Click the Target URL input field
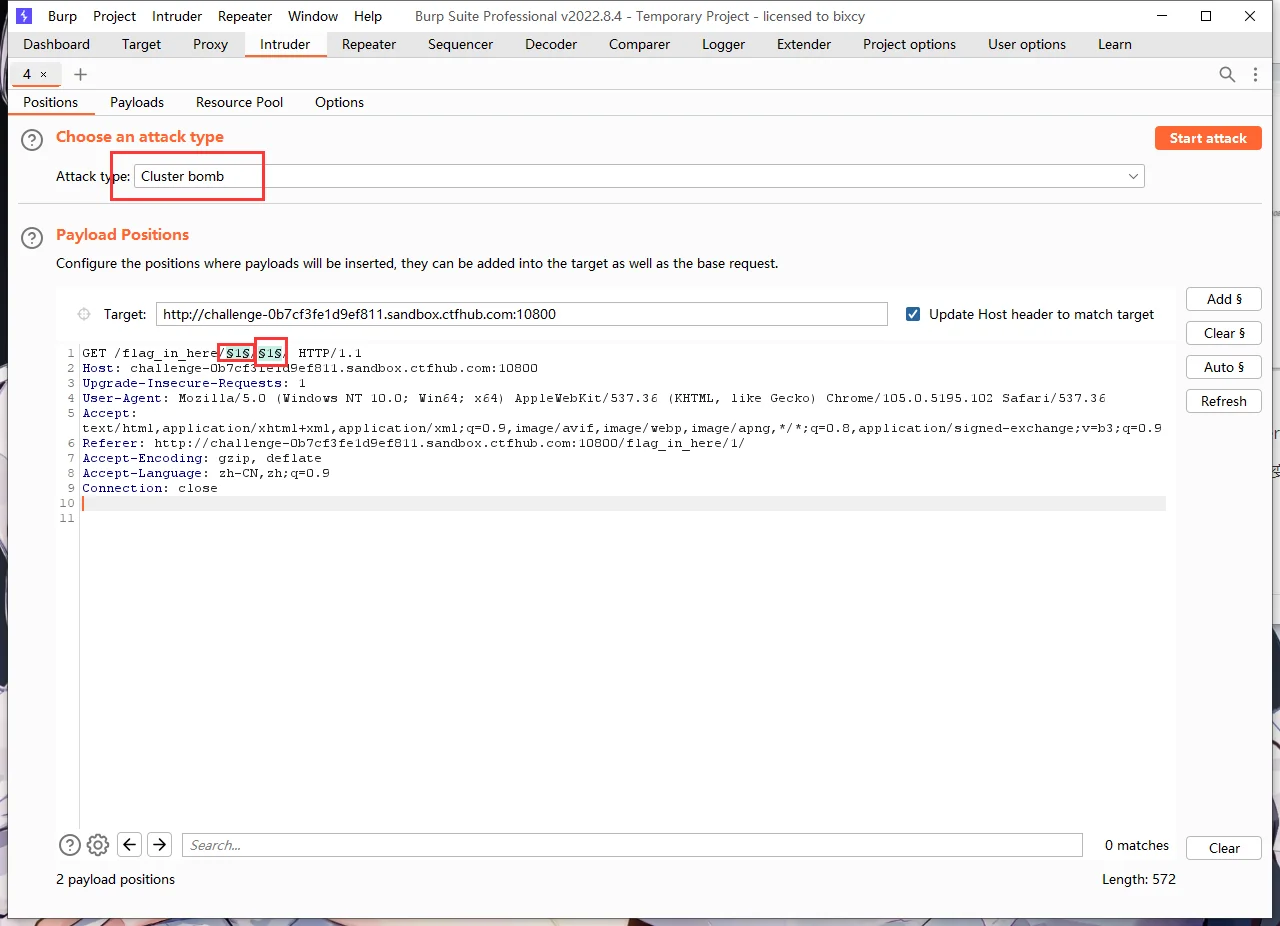The width and height of the screenshot is (1280, 926). click(521, 314)
